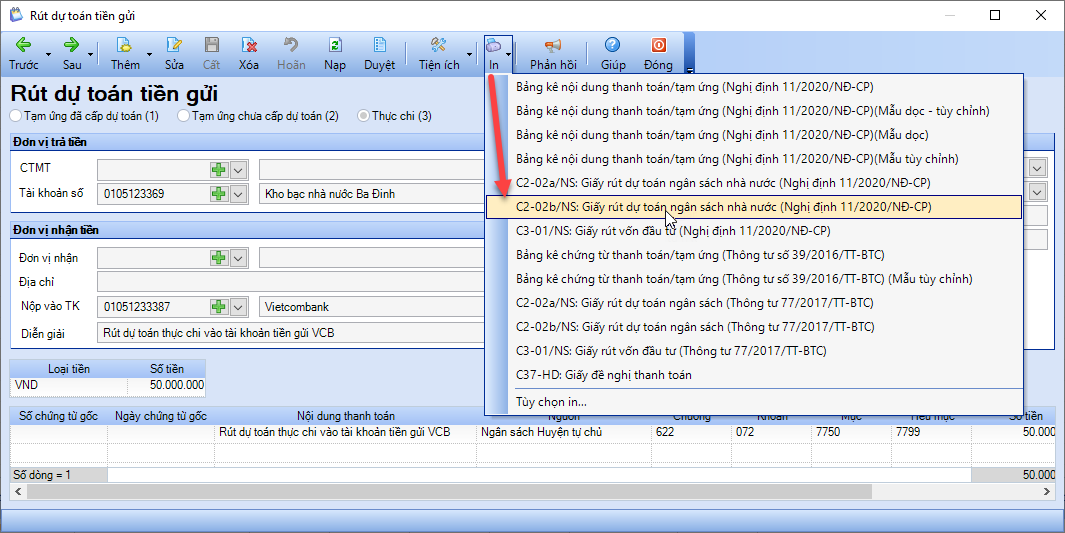Click the Sửa edit icon
Image resolution: width=1065 pixels, height=533 pixels.
click(175, 45)
